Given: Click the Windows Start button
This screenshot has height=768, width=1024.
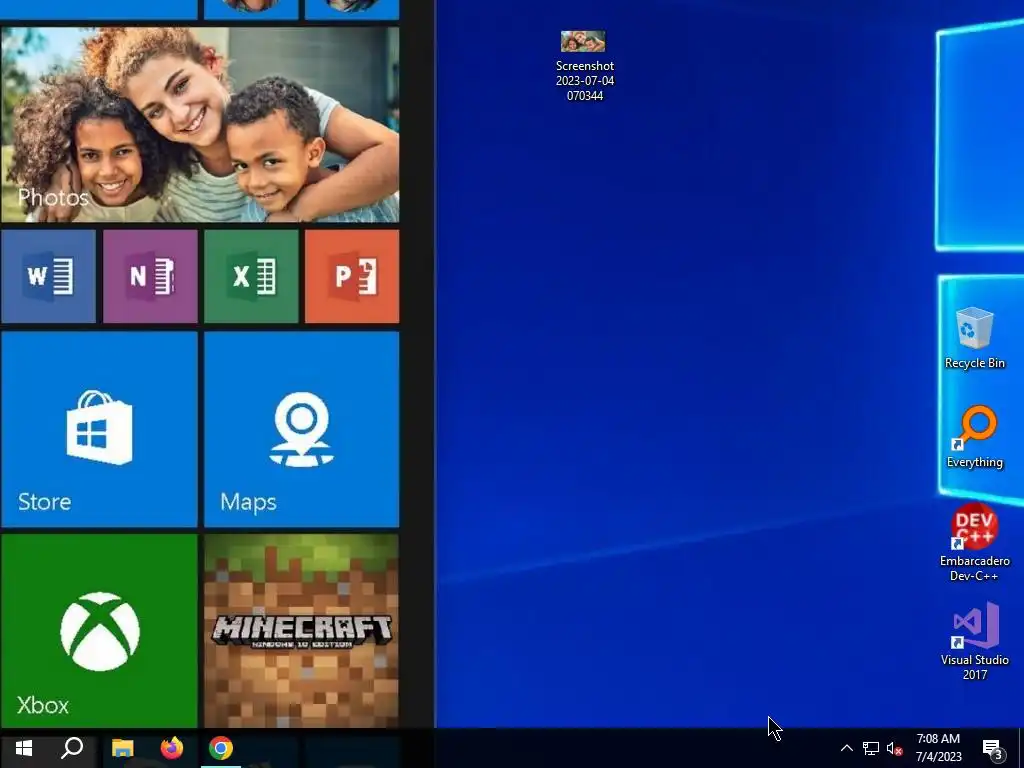Looking at the screenshot, I should pos(24,748).
